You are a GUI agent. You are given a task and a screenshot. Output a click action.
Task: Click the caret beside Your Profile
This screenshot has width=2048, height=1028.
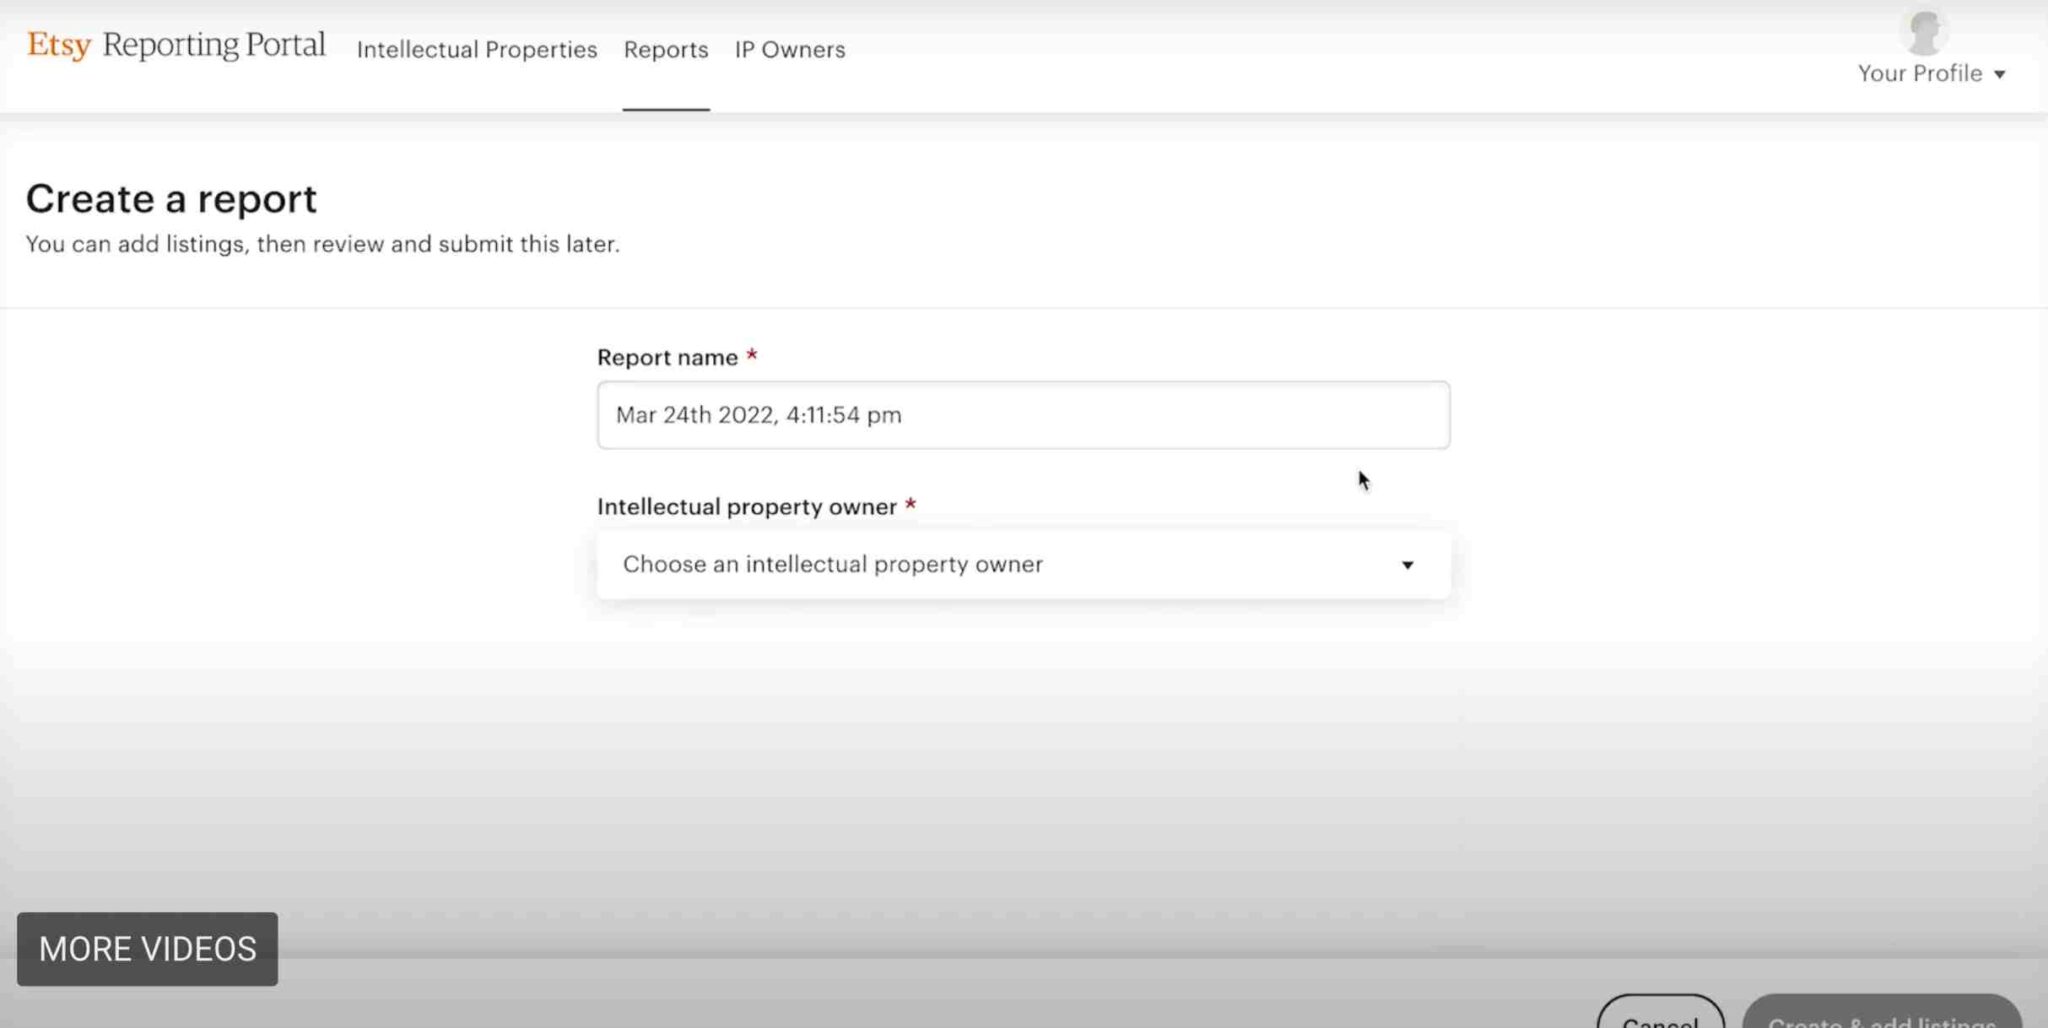tap(1999, 75)
